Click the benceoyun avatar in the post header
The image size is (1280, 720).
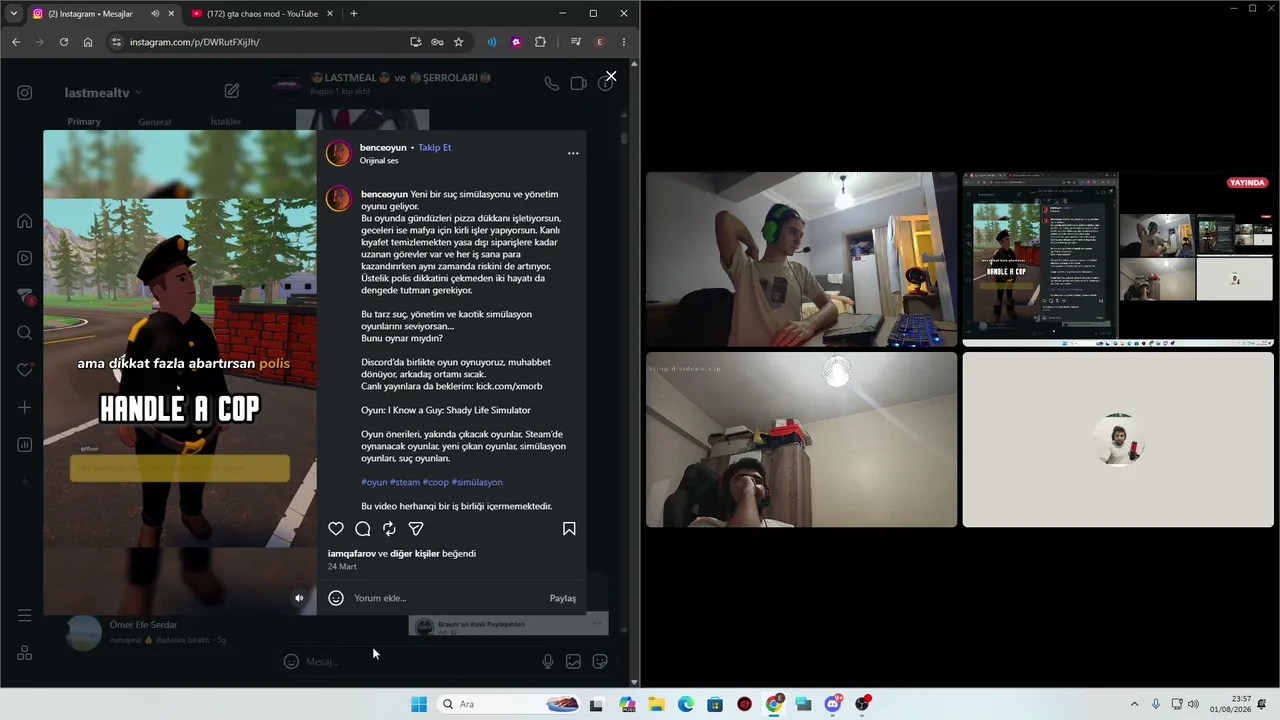point(339,153)
